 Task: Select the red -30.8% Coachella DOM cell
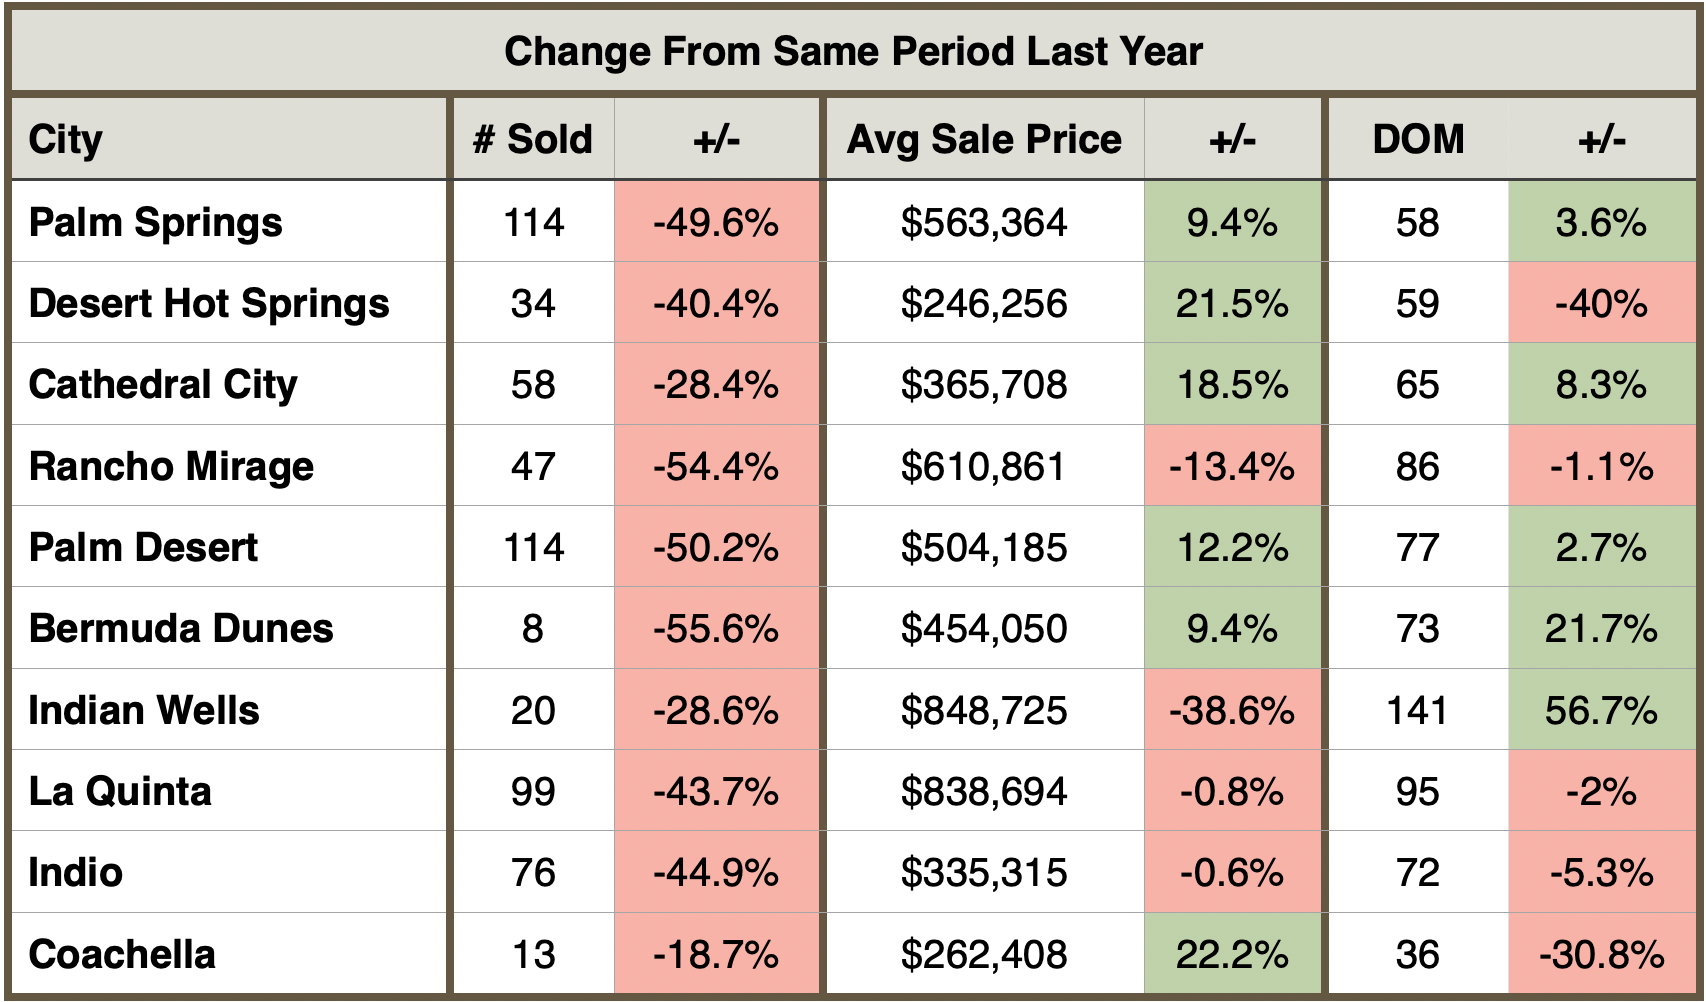tap(1601, 955)
